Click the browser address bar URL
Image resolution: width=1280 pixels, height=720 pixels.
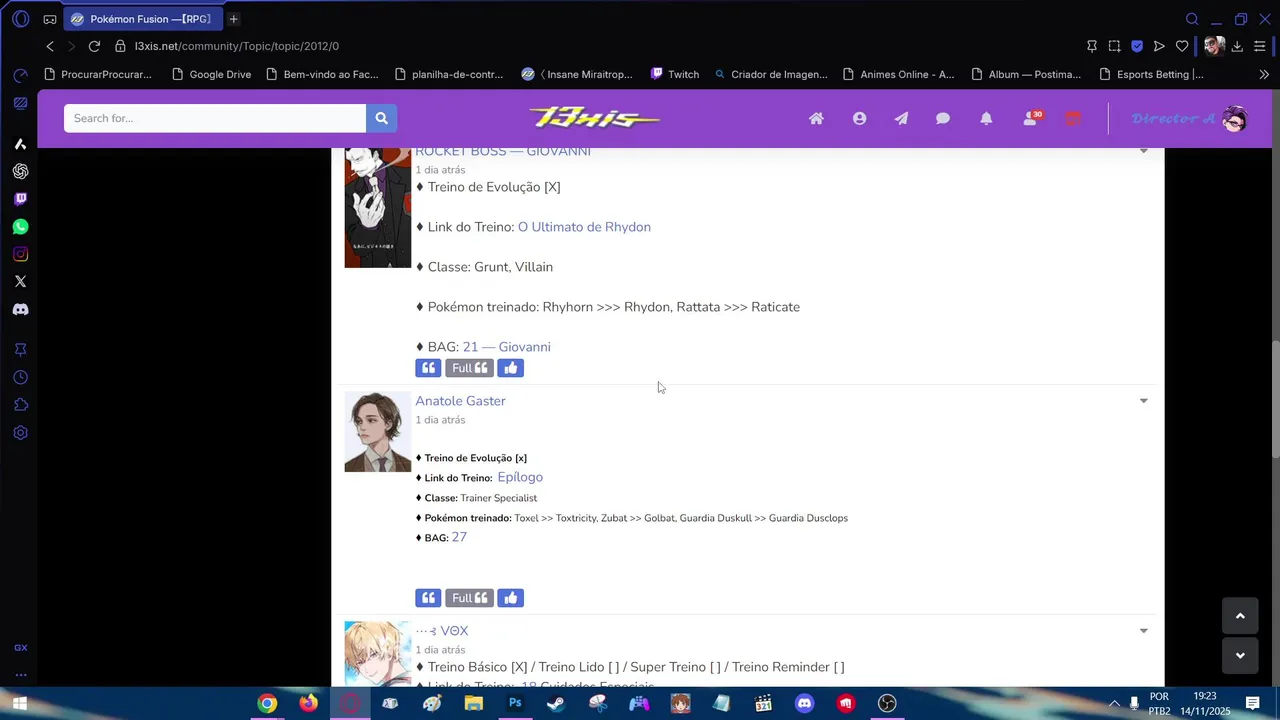(x=237, y=46)
